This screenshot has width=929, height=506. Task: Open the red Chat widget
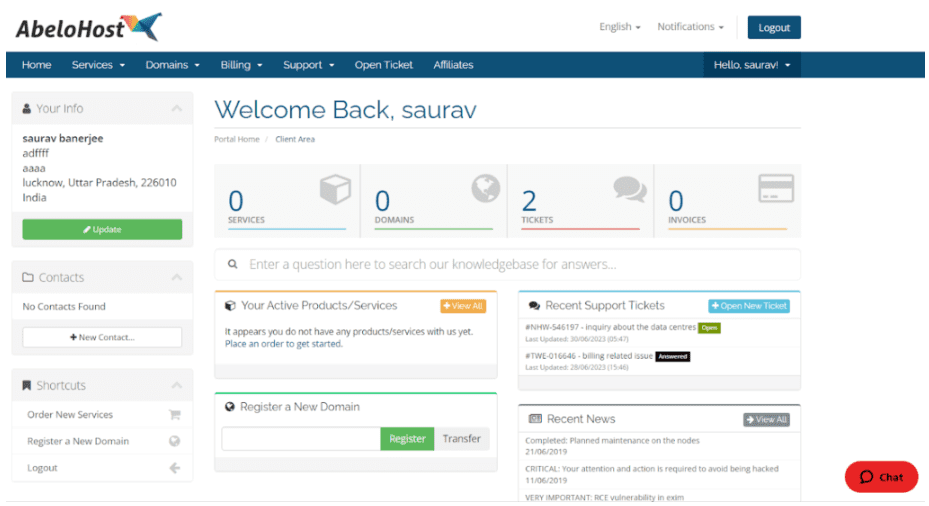pyautogui.click(x=882, y=477)
